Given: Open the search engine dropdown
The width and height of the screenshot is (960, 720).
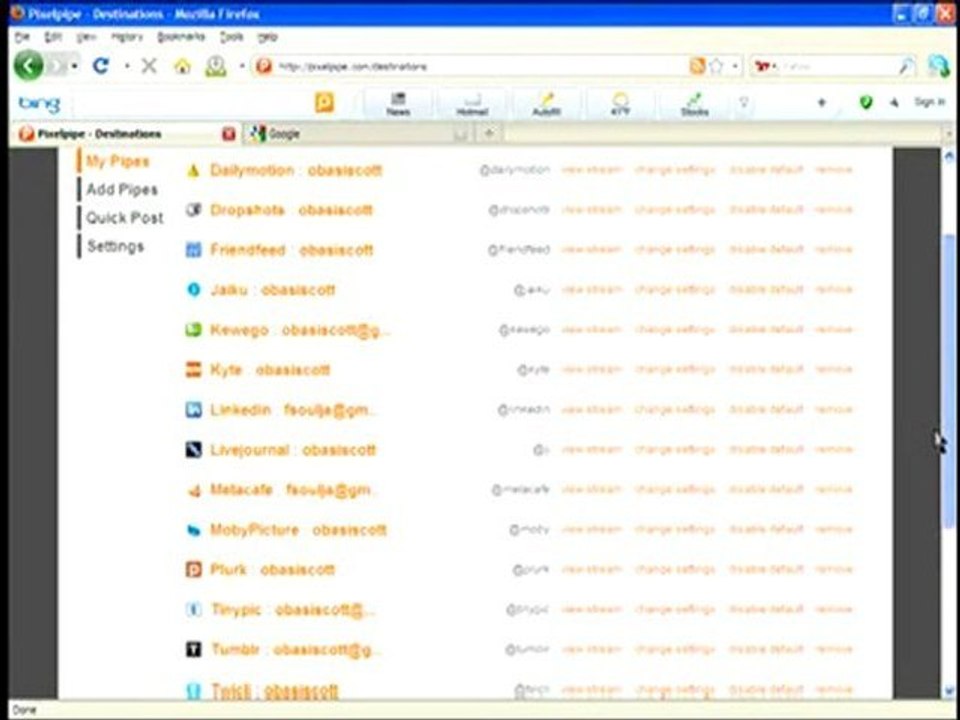Looking at the screenshot, I should point(766,66).
